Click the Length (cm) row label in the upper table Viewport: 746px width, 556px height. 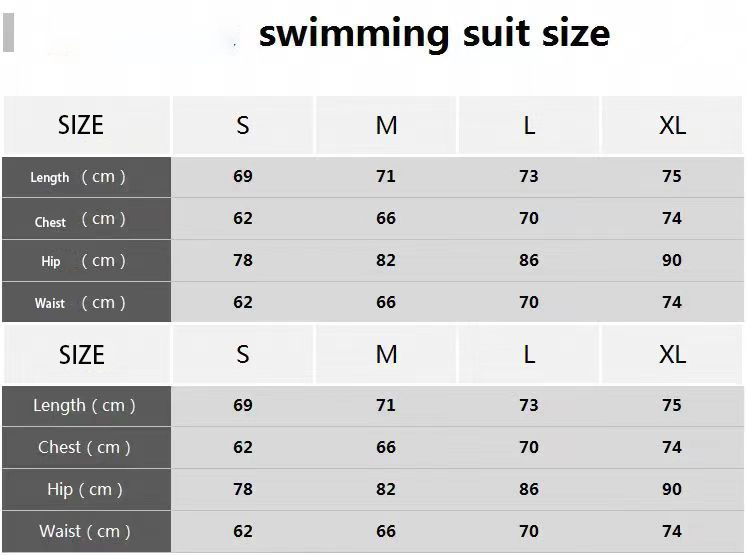78,177
